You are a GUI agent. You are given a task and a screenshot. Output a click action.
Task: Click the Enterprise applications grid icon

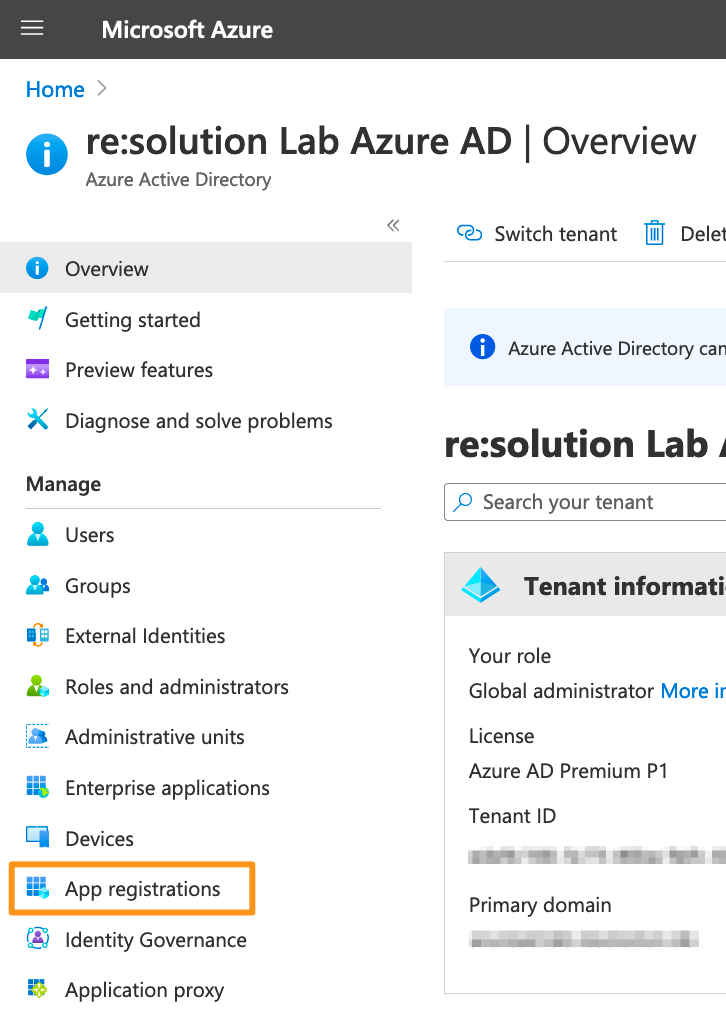tap(37, 787)
